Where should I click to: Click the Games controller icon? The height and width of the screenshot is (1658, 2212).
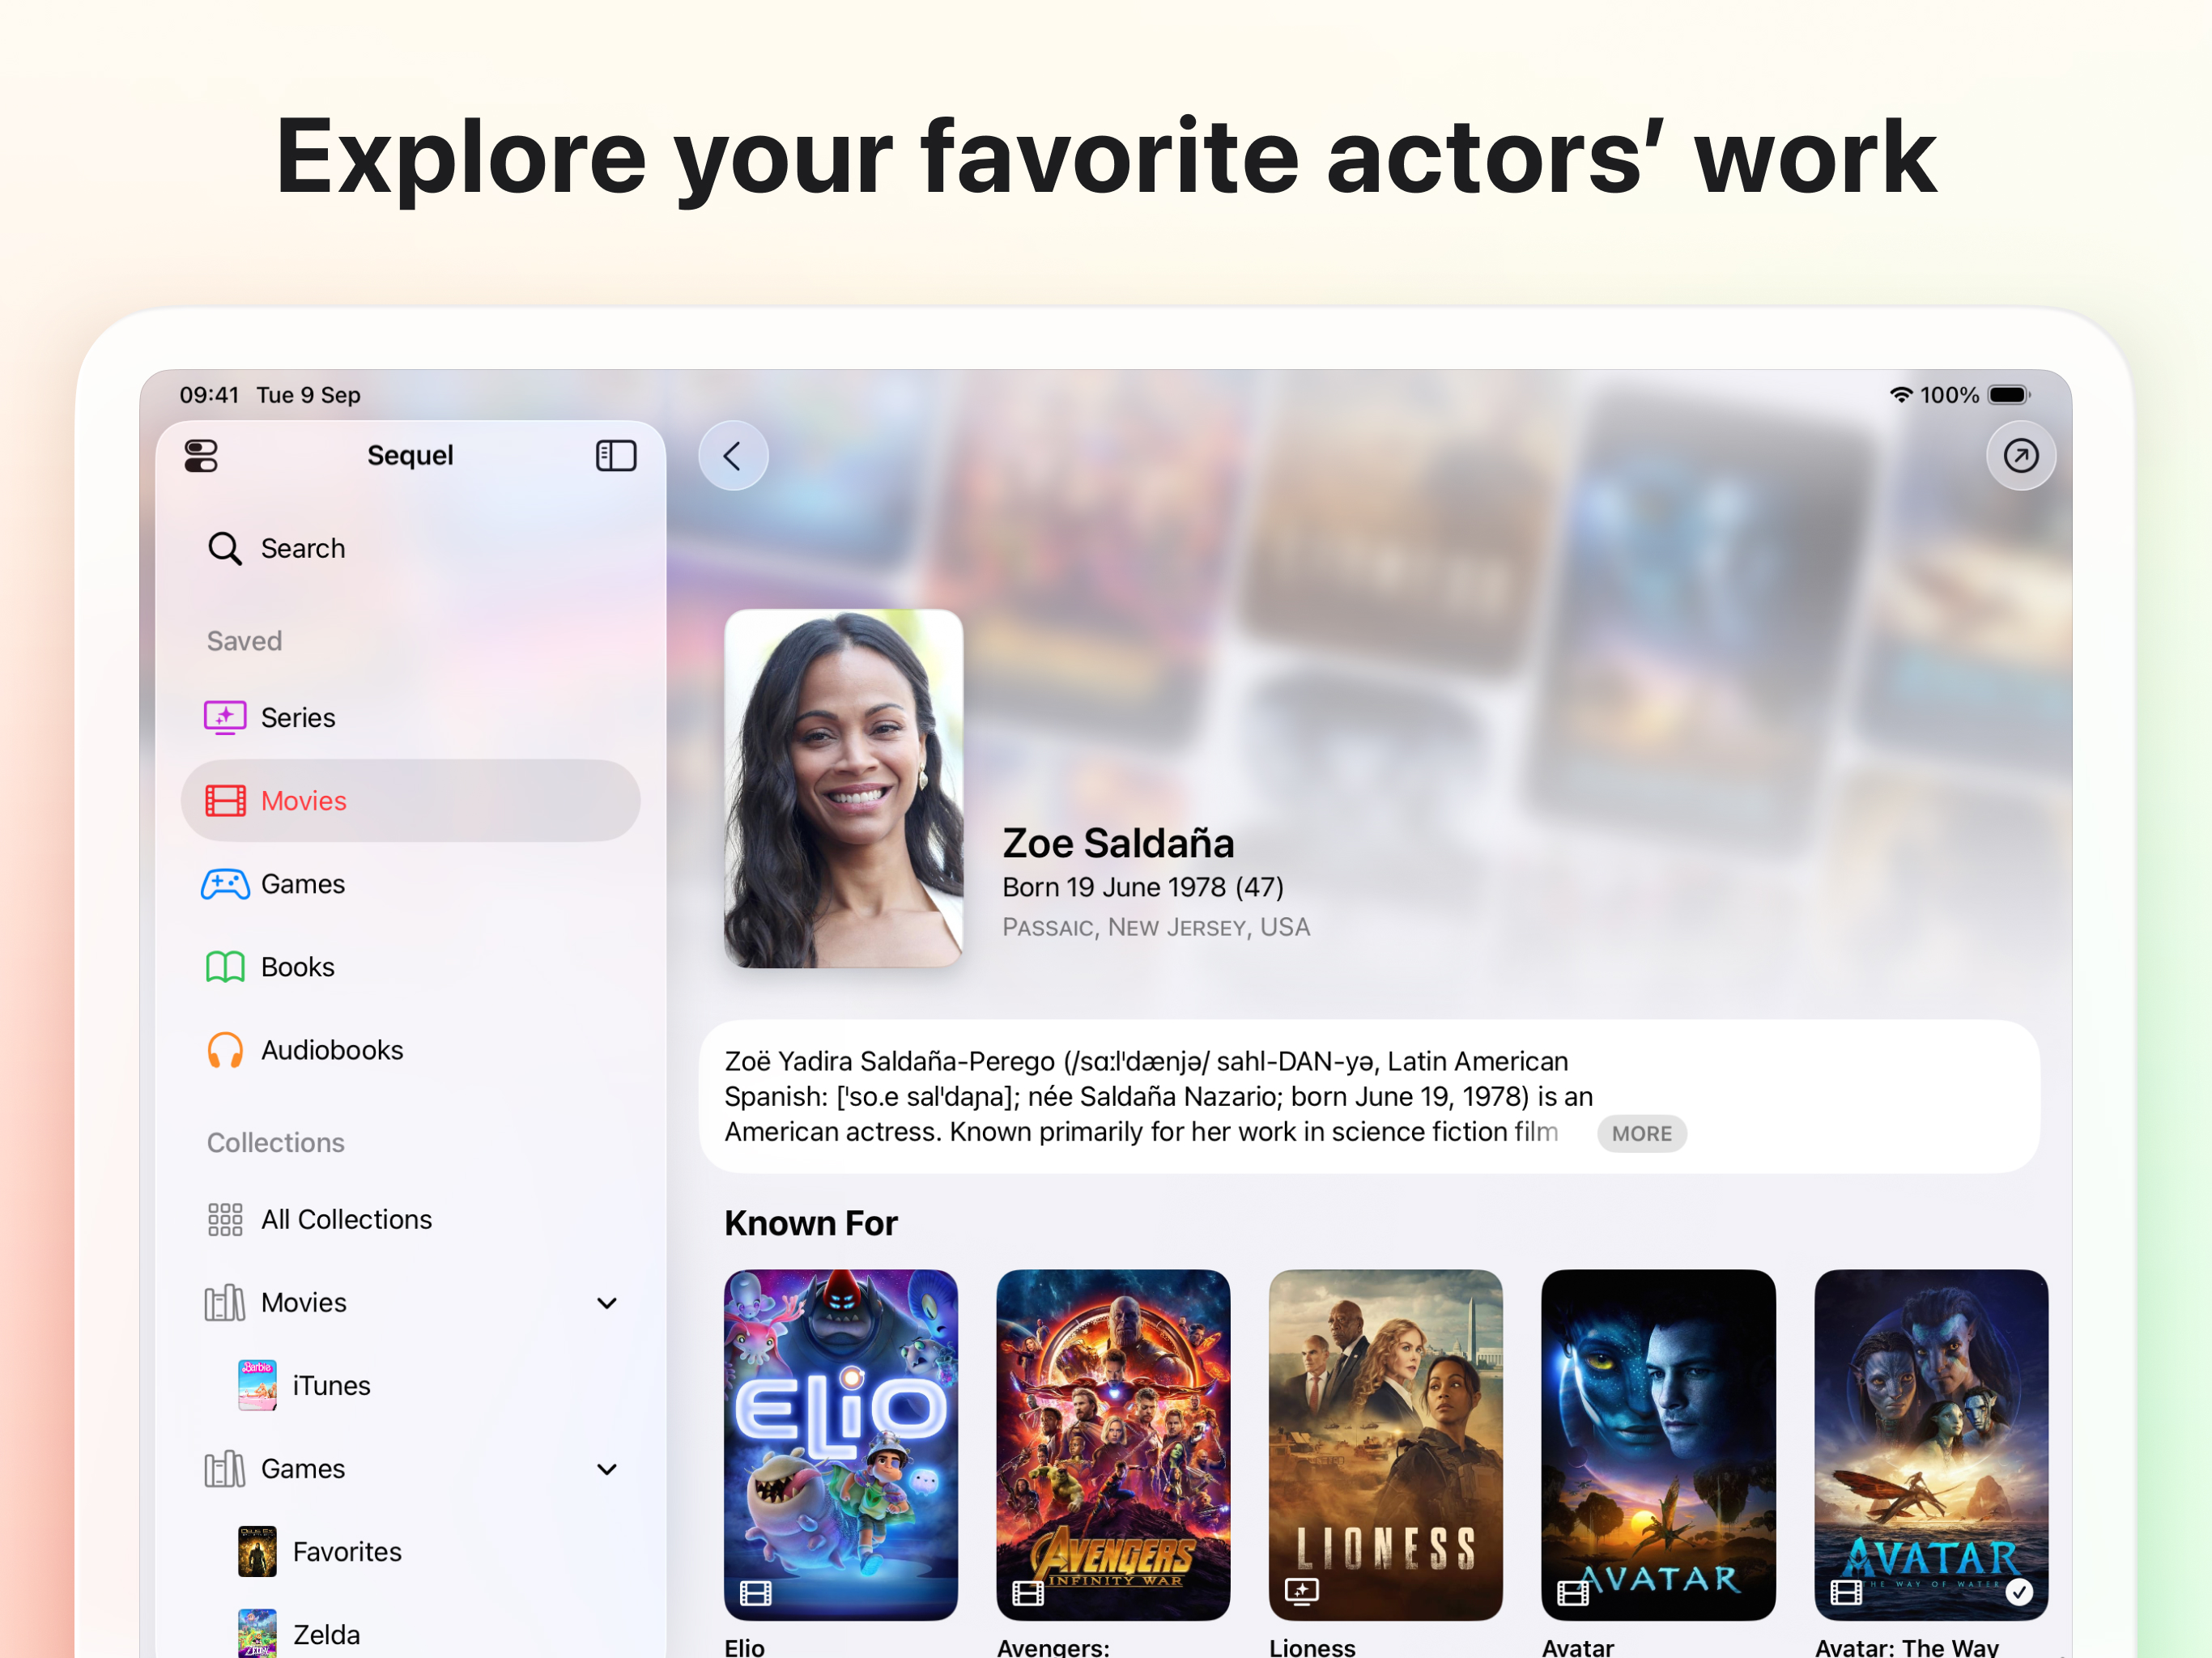pos(225,884)
